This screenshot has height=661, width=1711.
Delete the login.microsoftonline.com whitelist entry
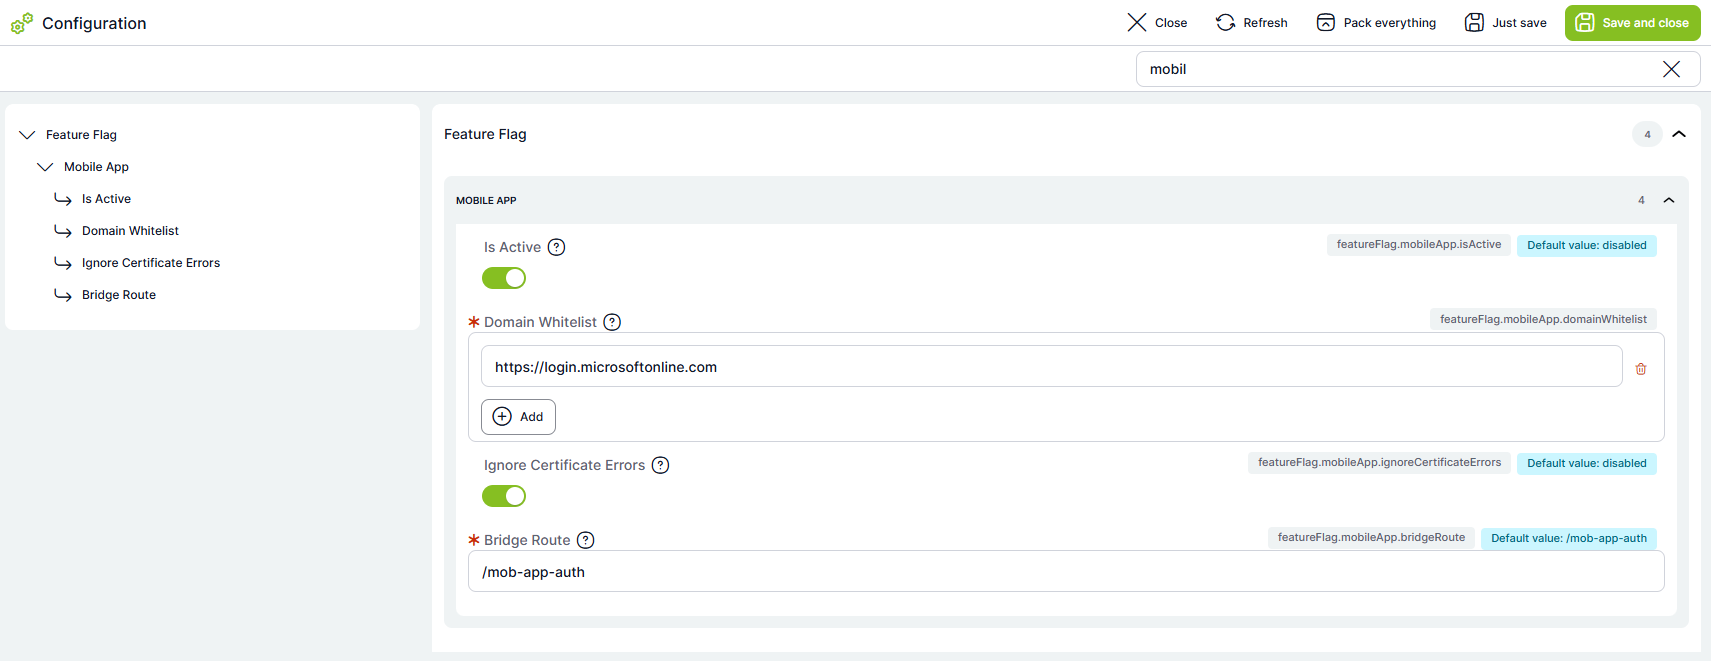(x=1641, y=369)
